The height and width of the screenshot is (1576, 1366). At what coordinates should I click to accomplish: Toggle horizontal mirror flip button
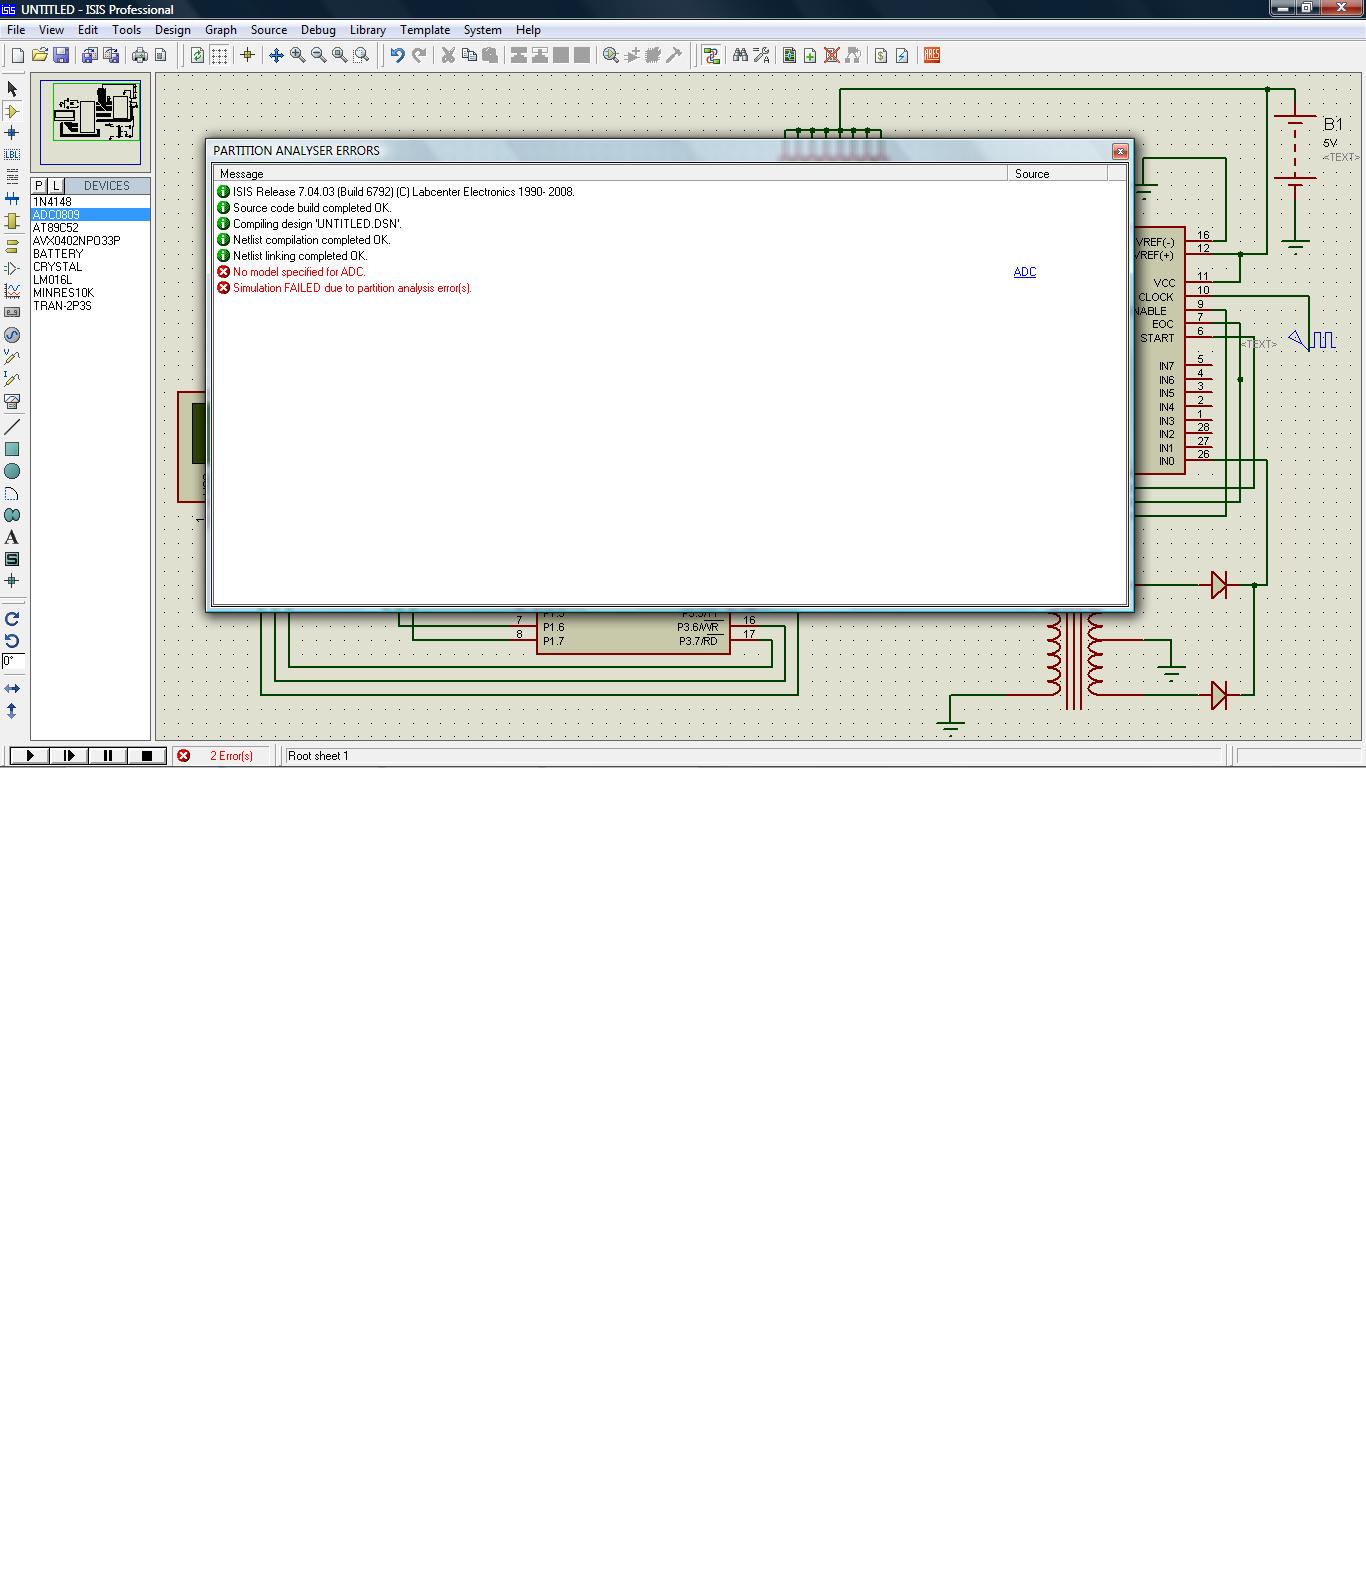click(x=12, y=689)
